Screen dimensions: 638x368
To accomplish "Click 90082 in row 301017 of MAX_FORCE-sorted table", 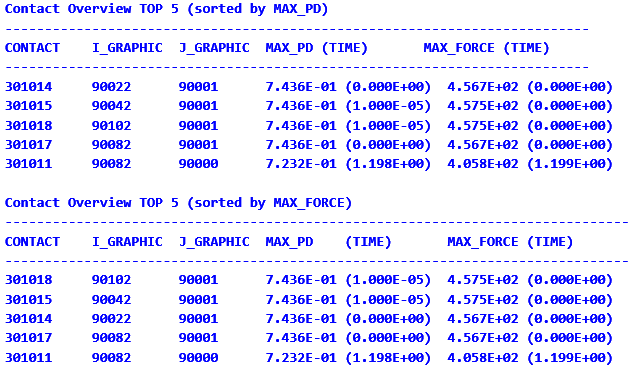I will (111, 337).
